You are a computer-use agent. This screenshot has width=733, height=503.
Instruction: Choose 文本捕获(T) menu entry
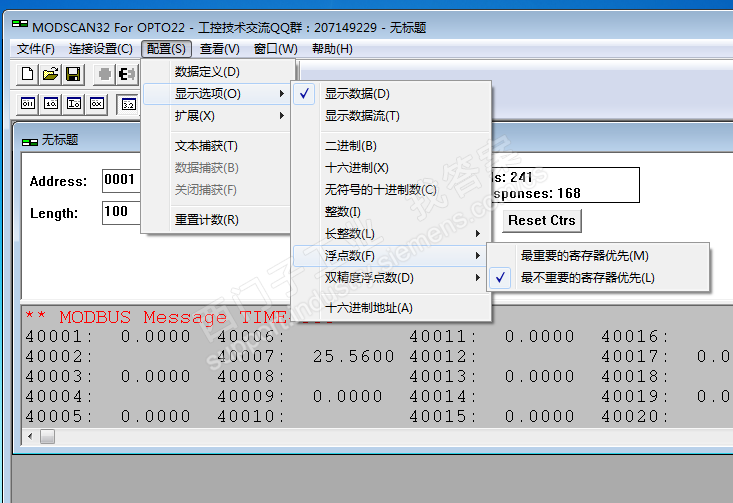[217, 146]
